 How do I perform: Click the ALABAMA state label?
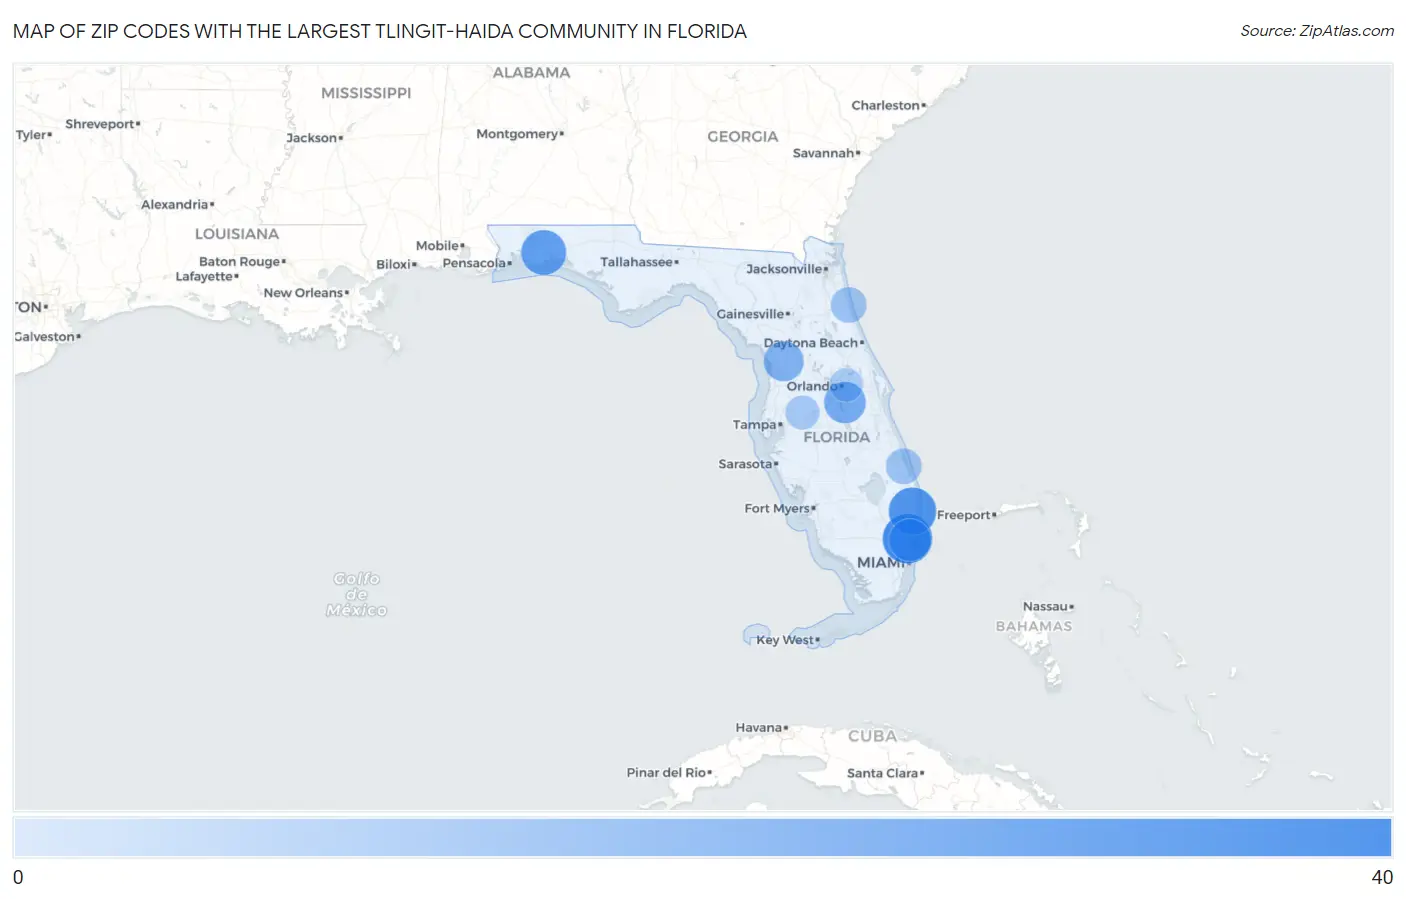coord(531,73)
